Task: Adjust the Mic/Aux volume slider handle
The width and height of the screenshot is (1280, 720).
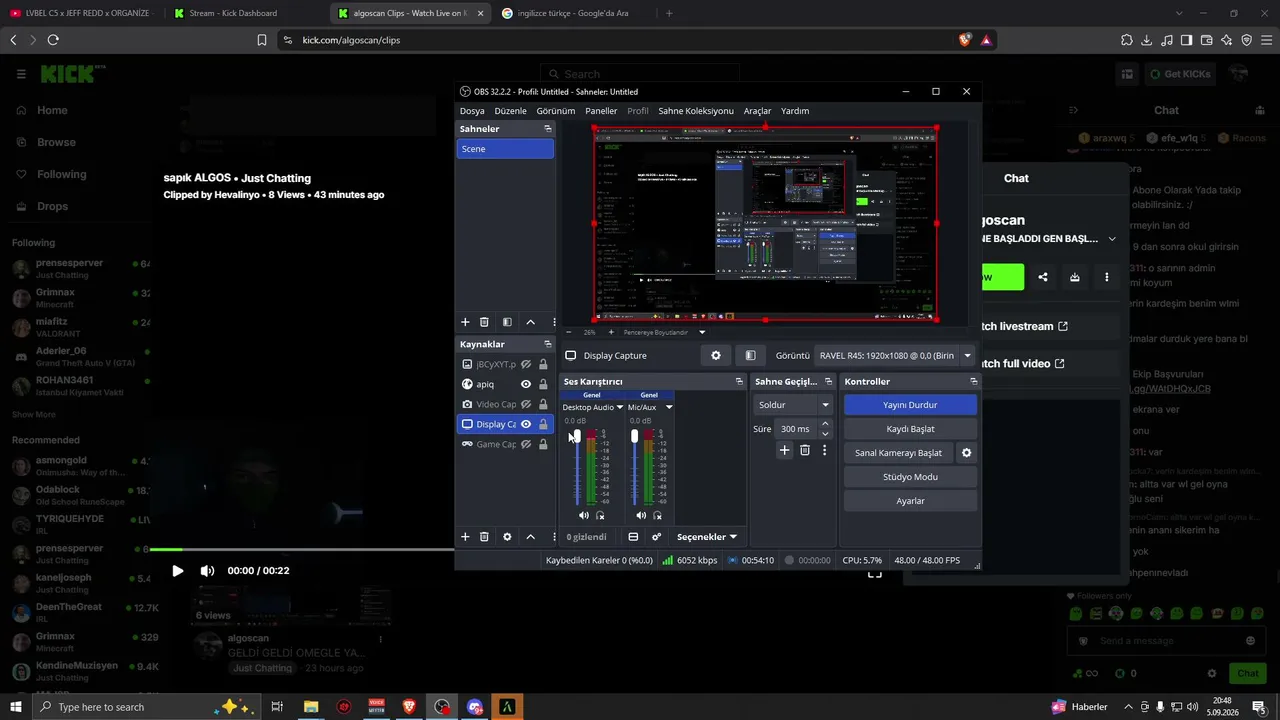Action: click(x=634, y=436)
